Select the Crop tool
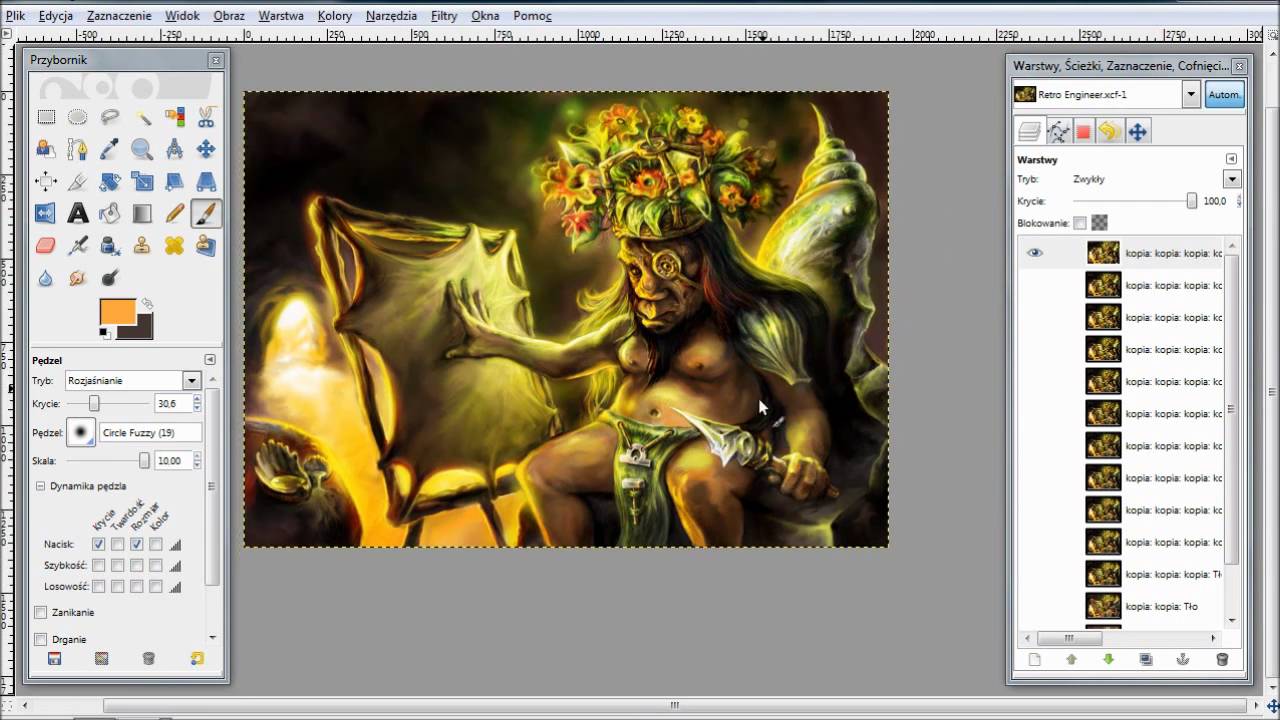 78,181
